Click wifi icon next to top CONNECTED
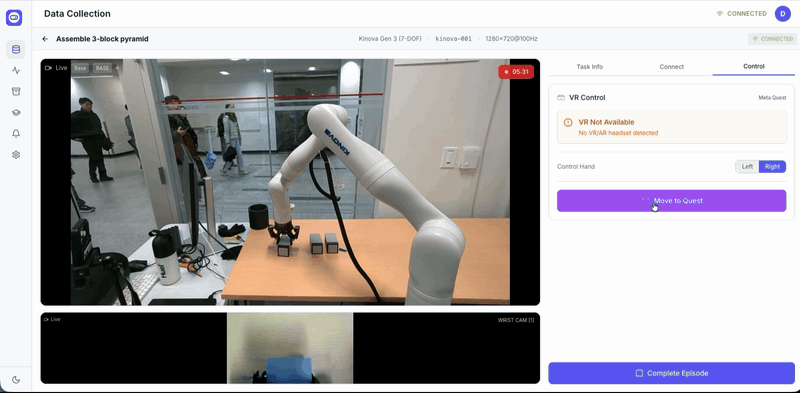The image size is (800, 393). (x=719, y=14)
